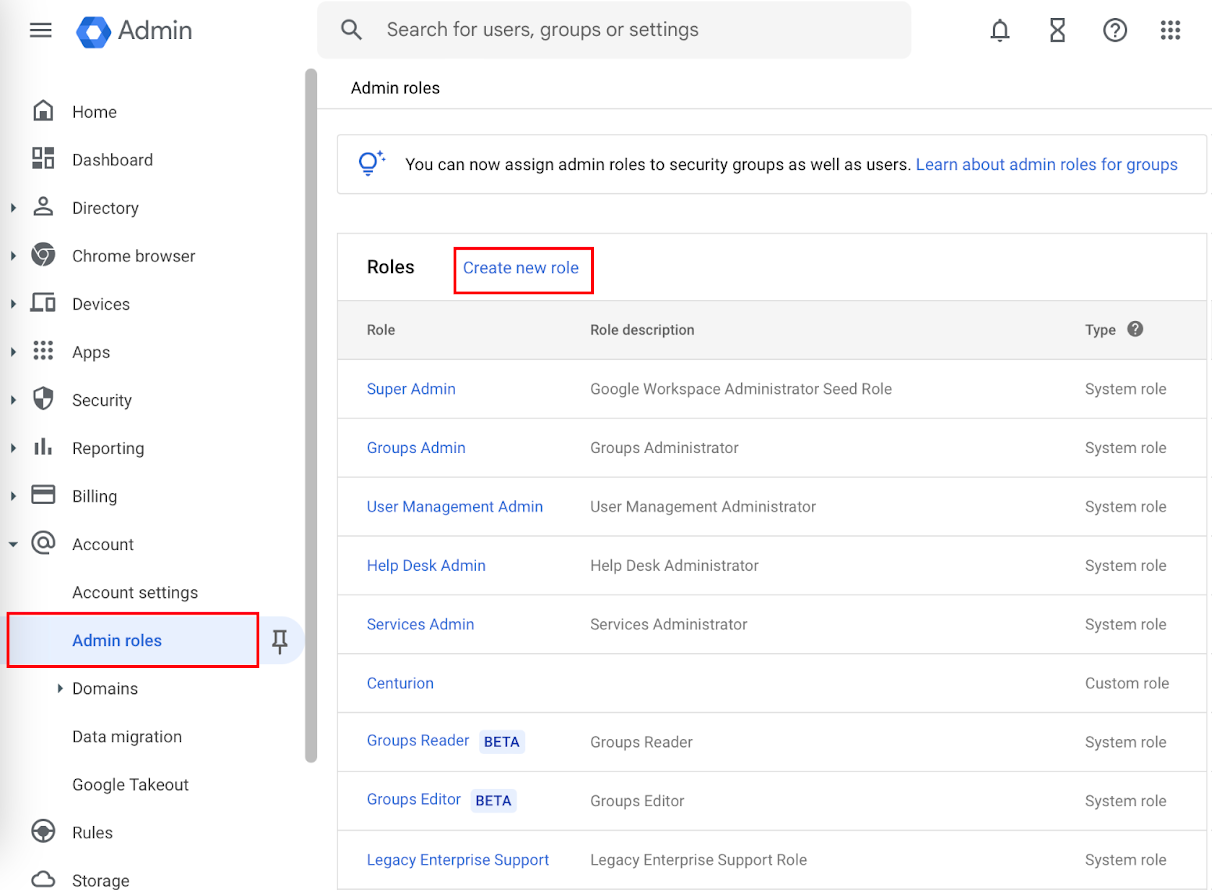Image resolution: width=1212 pixels, height=890 pixels.
Task: Open the help question mark icon
Action: [x=1114, y=30]
